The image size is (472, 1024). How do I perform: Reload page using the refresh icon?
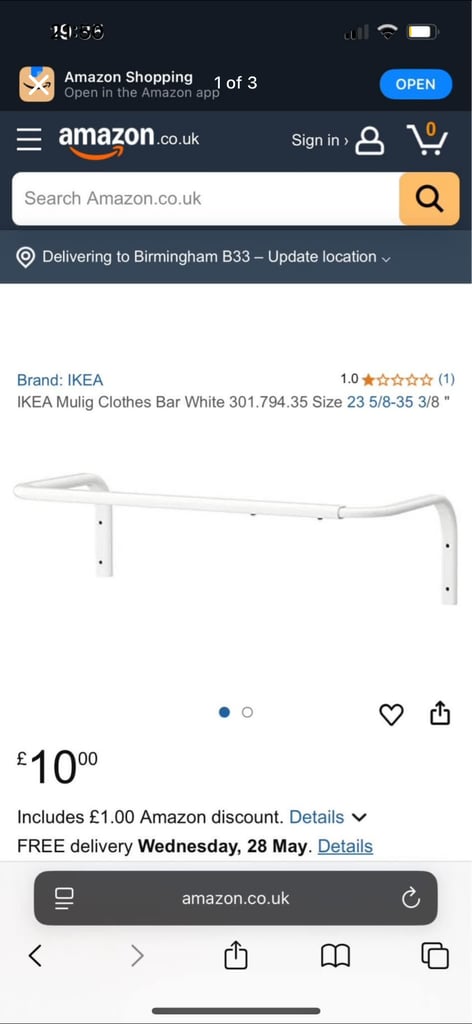(411, 899)
